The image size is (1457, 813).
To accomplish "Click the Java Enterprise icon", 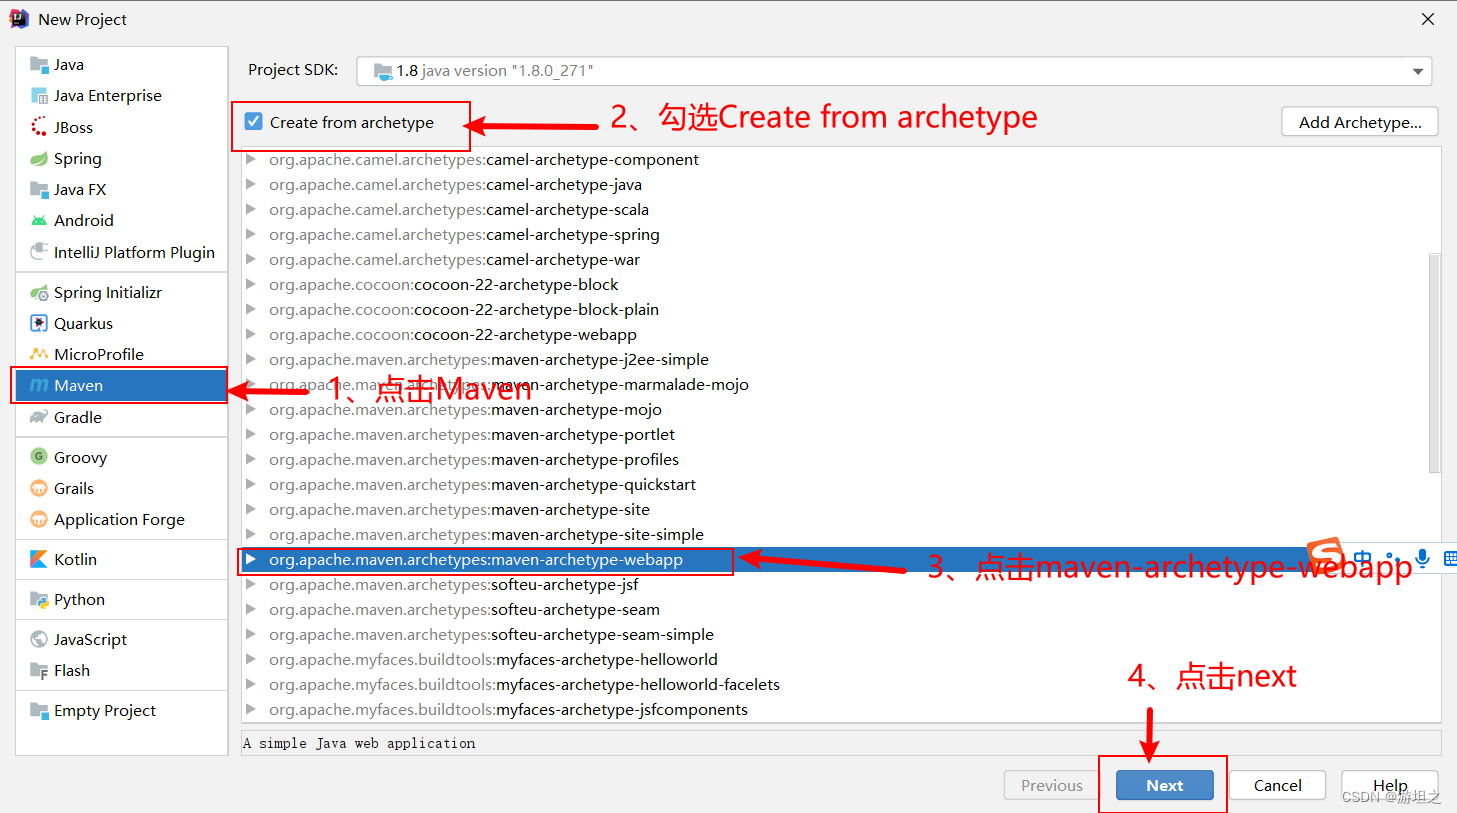I will (39, 96).
